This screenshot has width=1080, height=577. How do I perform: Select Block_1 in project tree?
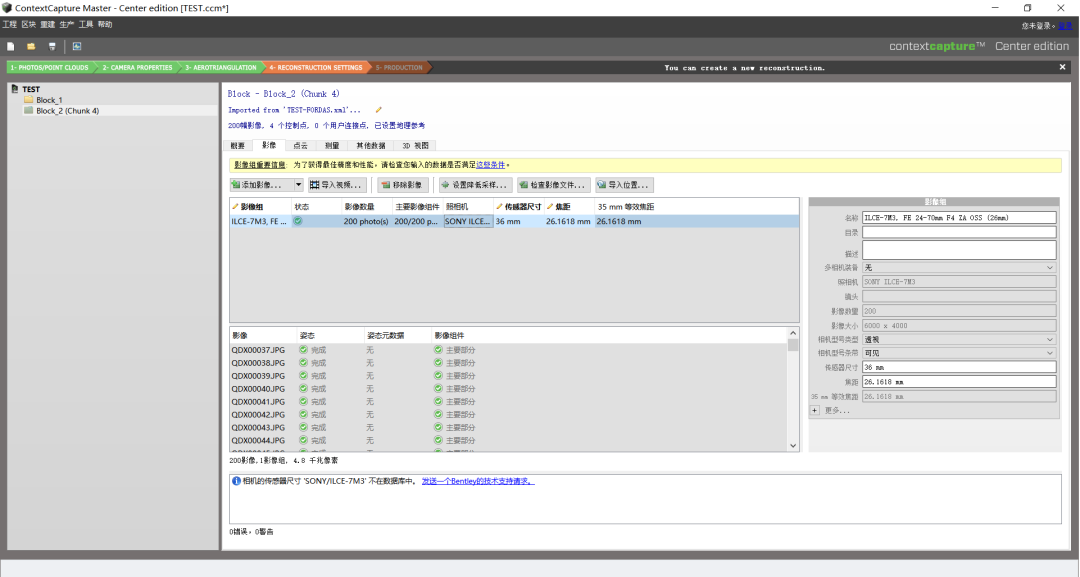[49, 100]
